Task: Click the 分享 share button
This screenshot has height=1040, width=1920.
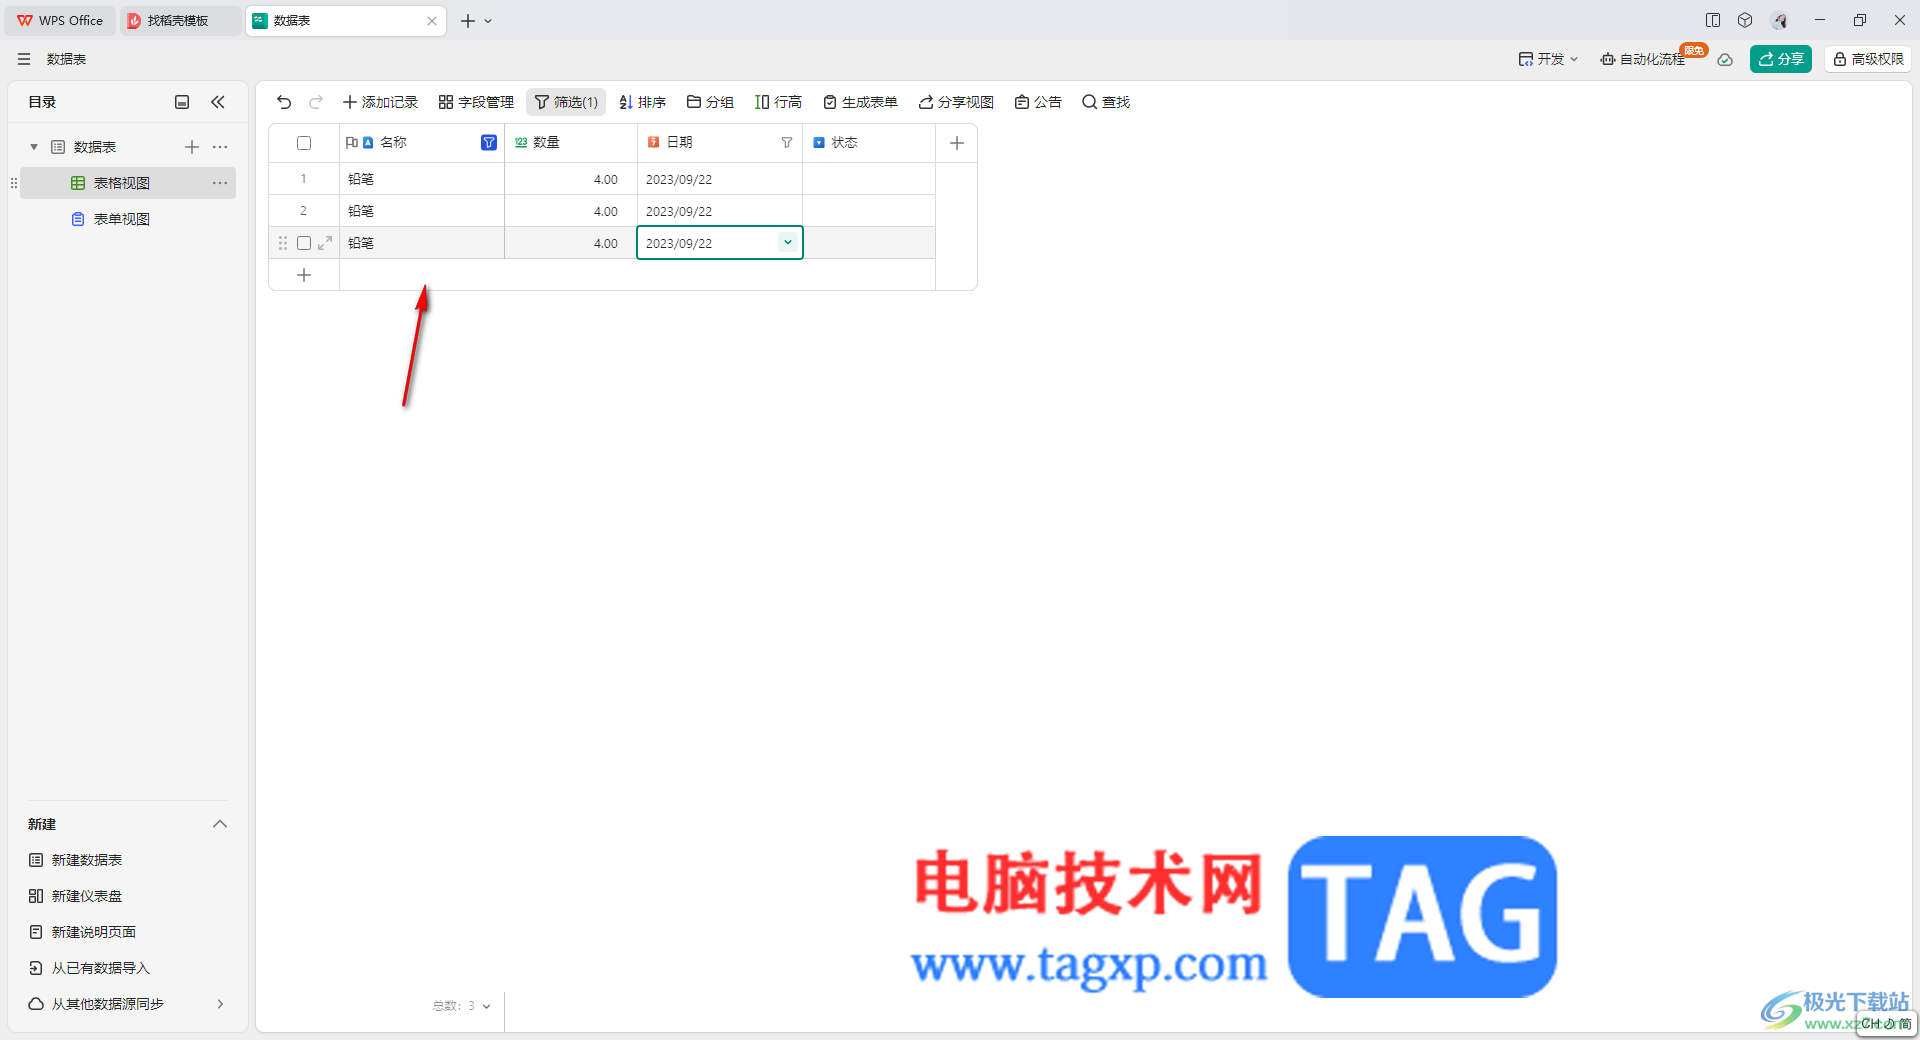Action: click(1781, 59)
